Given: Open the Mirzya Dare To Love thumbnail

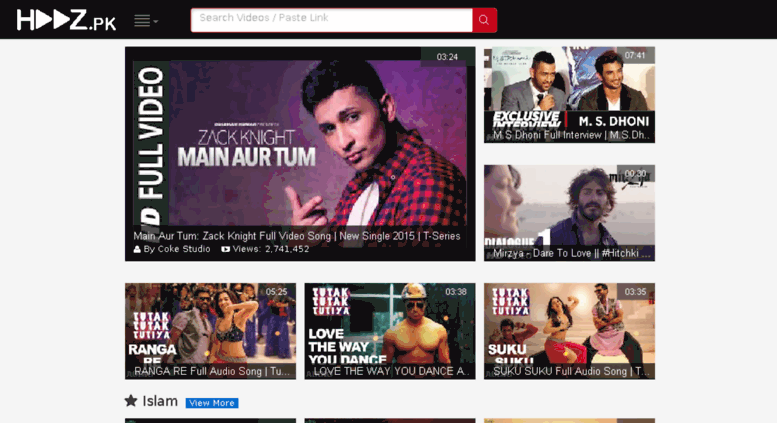Looking at the screenshot, I should (x=569, y=212).
